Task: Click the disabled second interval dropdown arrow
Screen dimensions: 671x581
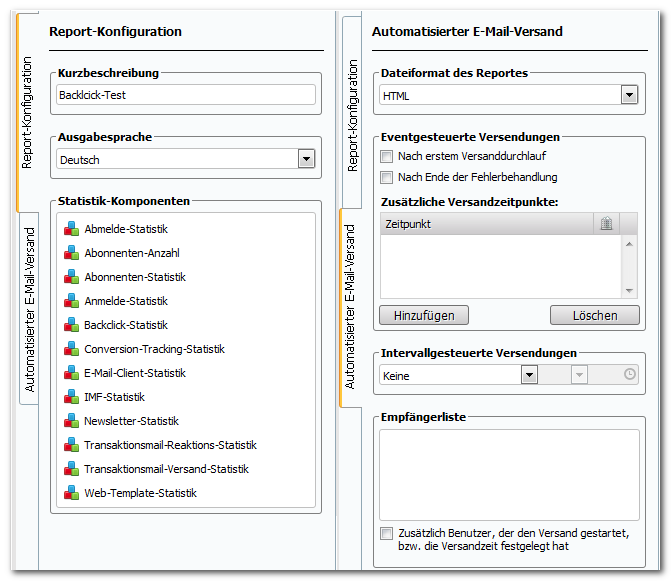Action: [x=579, y=375]
